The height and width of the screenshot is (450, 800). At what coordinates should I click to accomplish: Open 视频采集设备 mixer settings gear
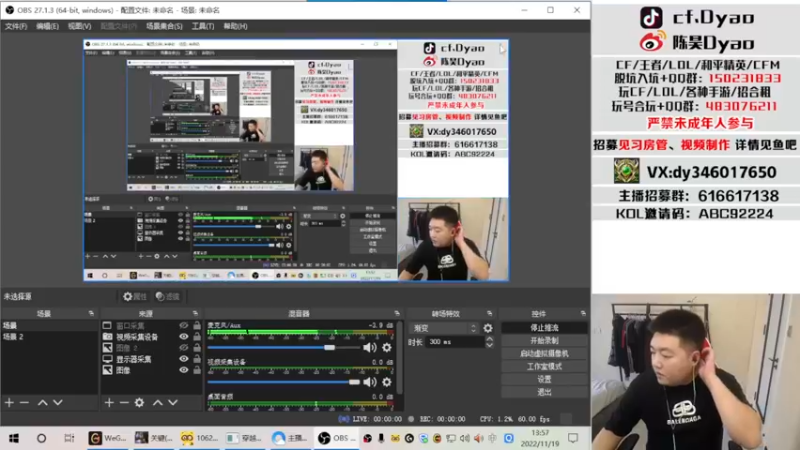point(387,382)
